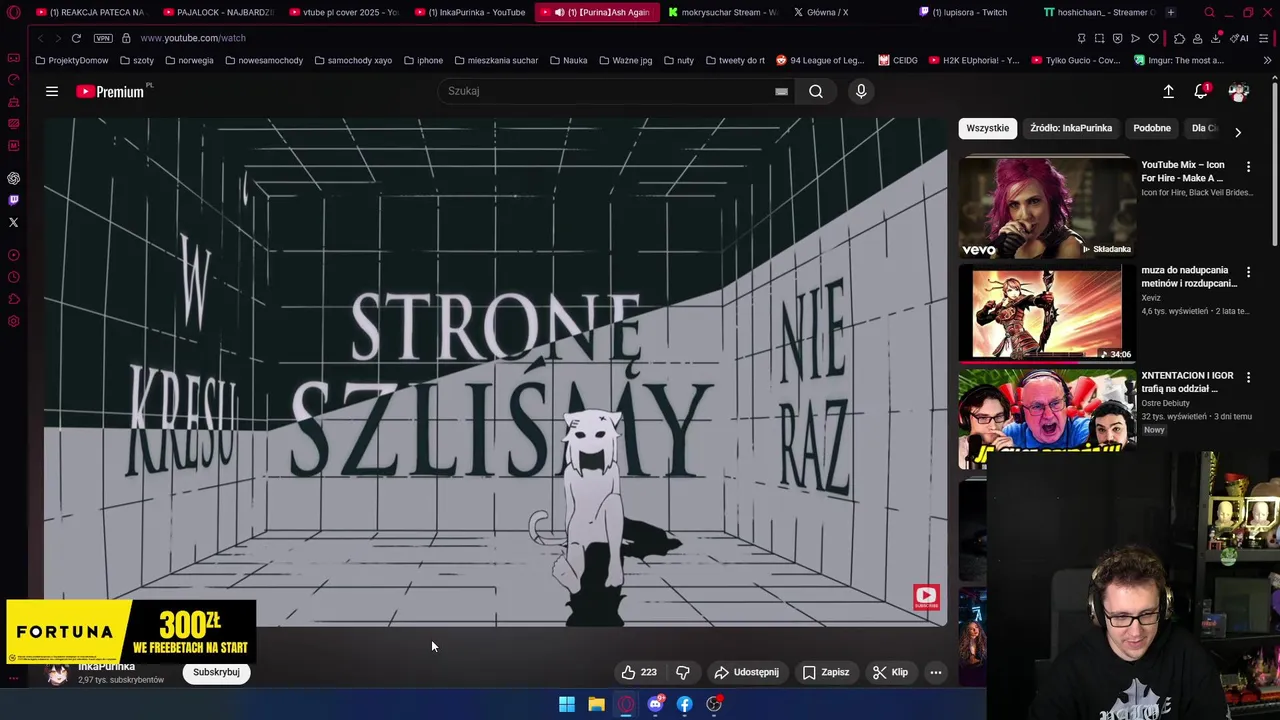Open the YouTube hamburger guide menu
Image resolution: width=1280 pixels, height=720 pixels.
(52, 91)
